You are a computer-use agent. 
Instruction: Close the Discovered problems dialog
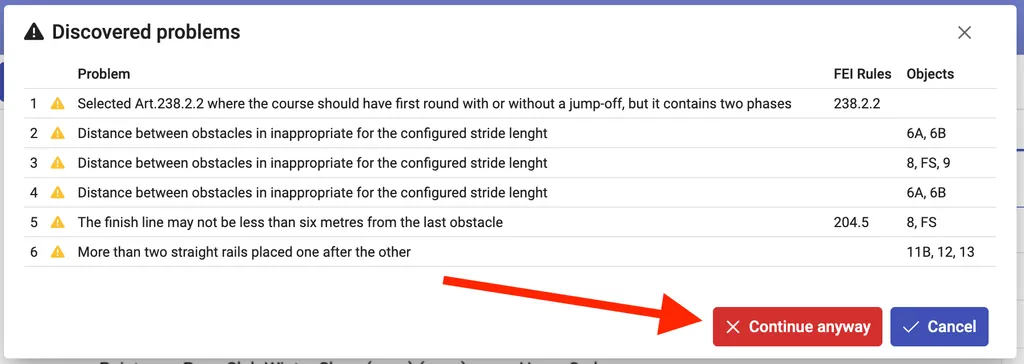(964, 33)
